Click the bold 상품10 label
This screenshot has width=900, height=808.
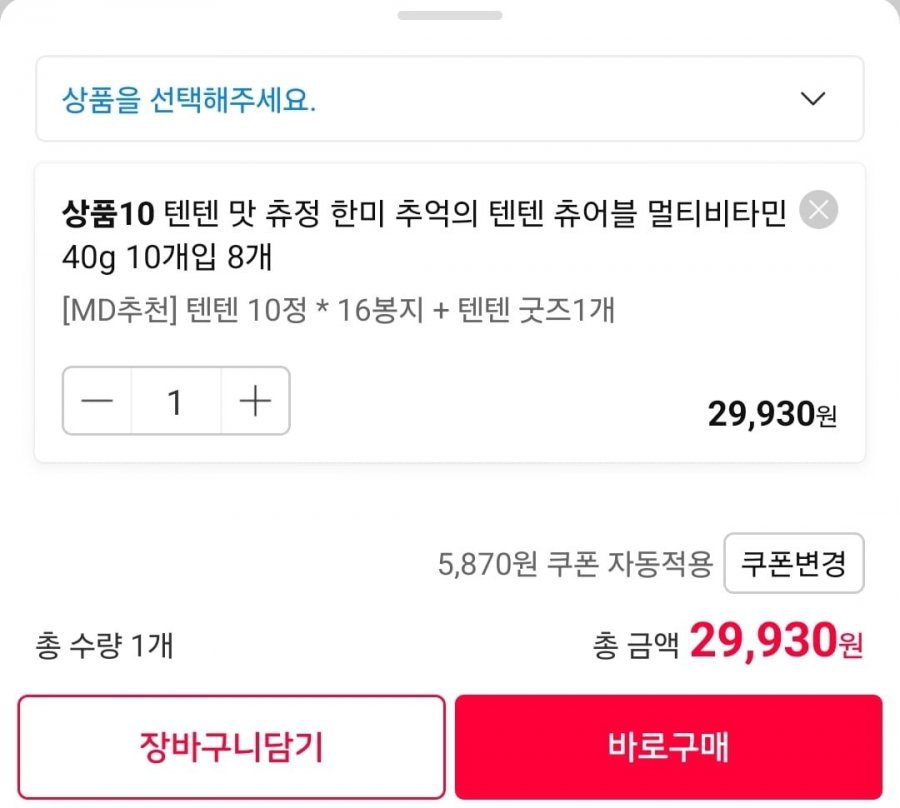(x=108, y=213)
